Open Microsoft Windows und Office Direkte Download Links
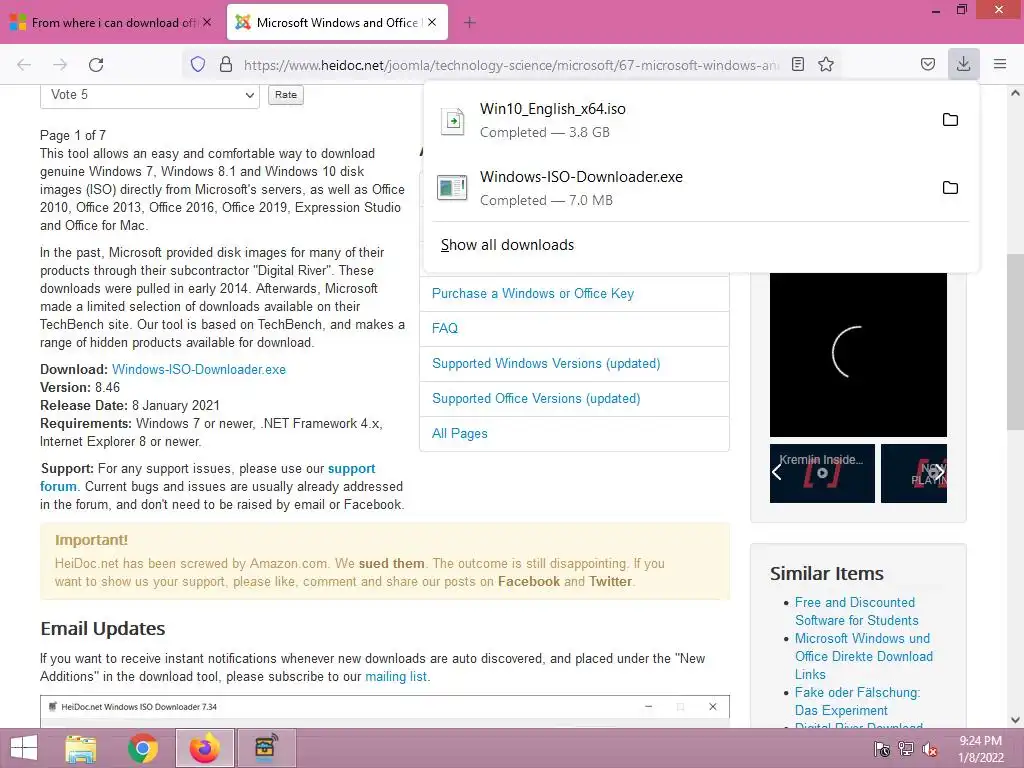The image size is (1024, 768). coord(863,656)
